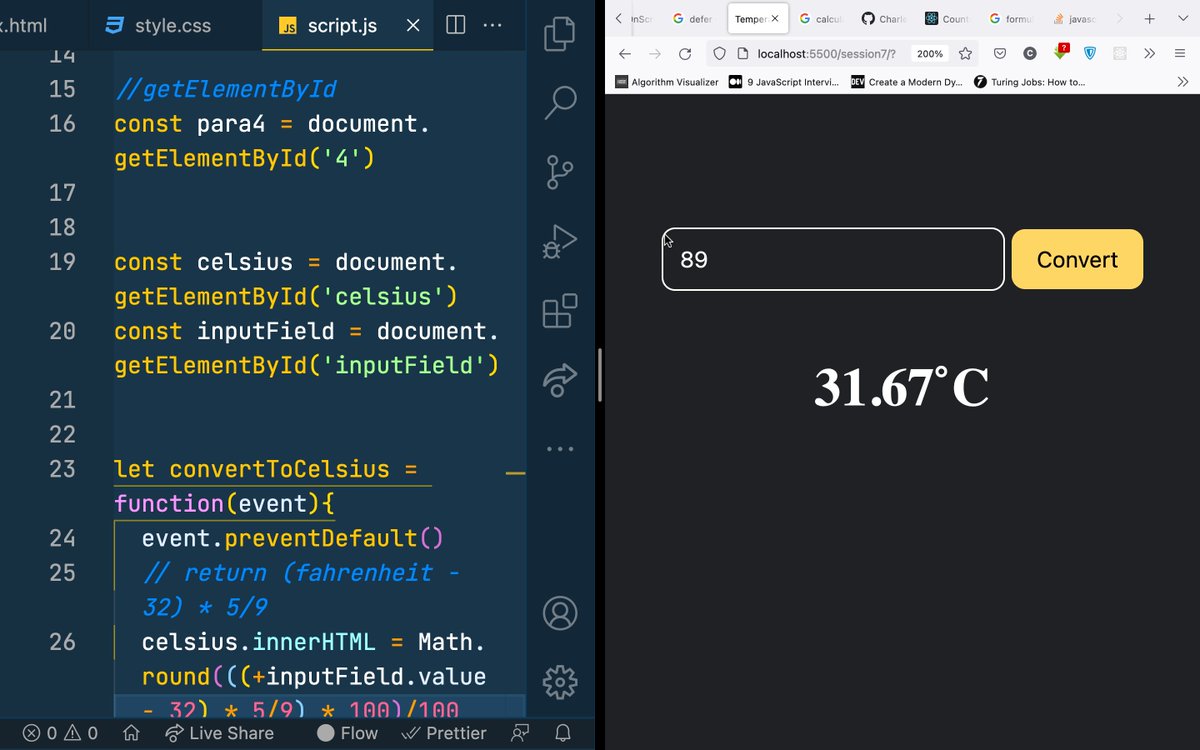Open the Accounts menu in VS Code

click(560, 613)
